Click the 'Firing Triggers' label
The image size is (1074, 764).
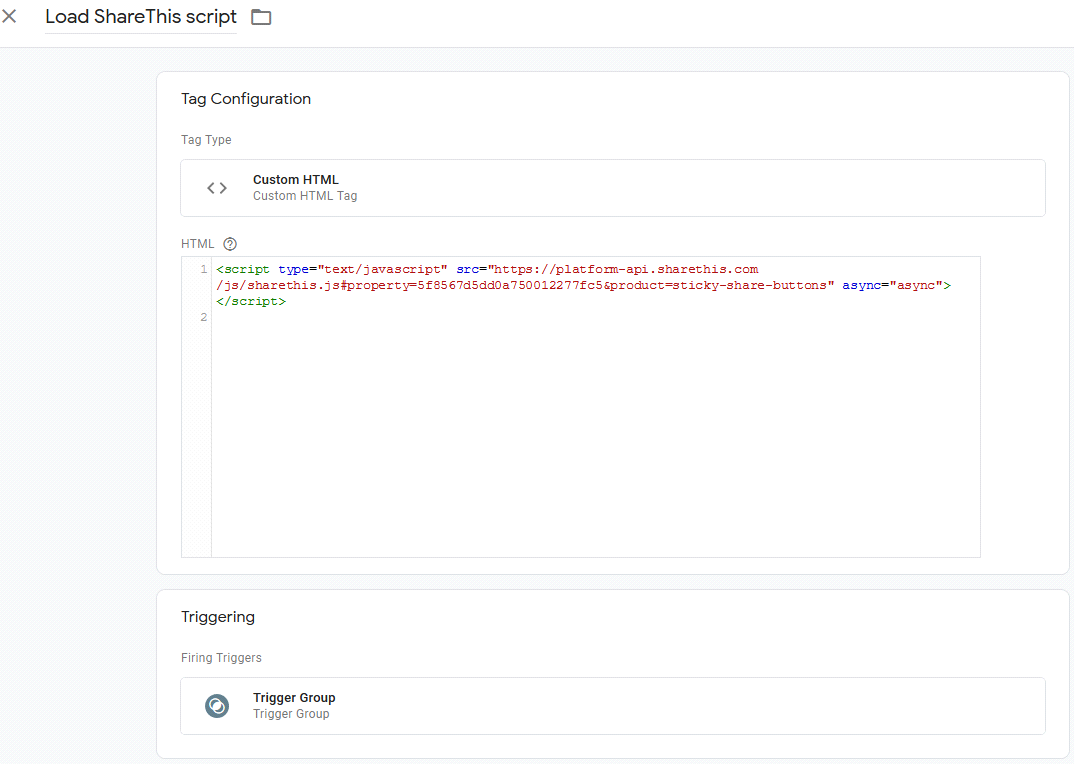point(221,658)
